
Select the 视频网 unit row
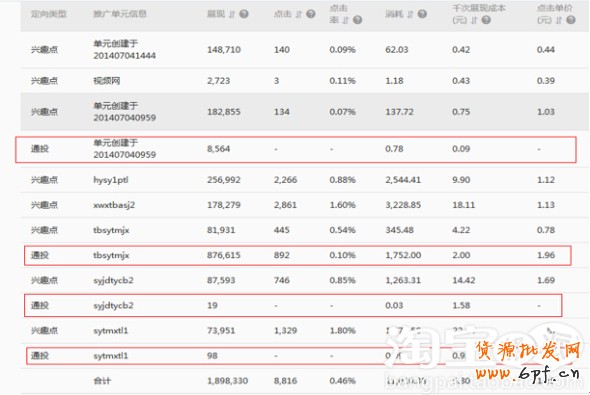(x=305, y=81)
